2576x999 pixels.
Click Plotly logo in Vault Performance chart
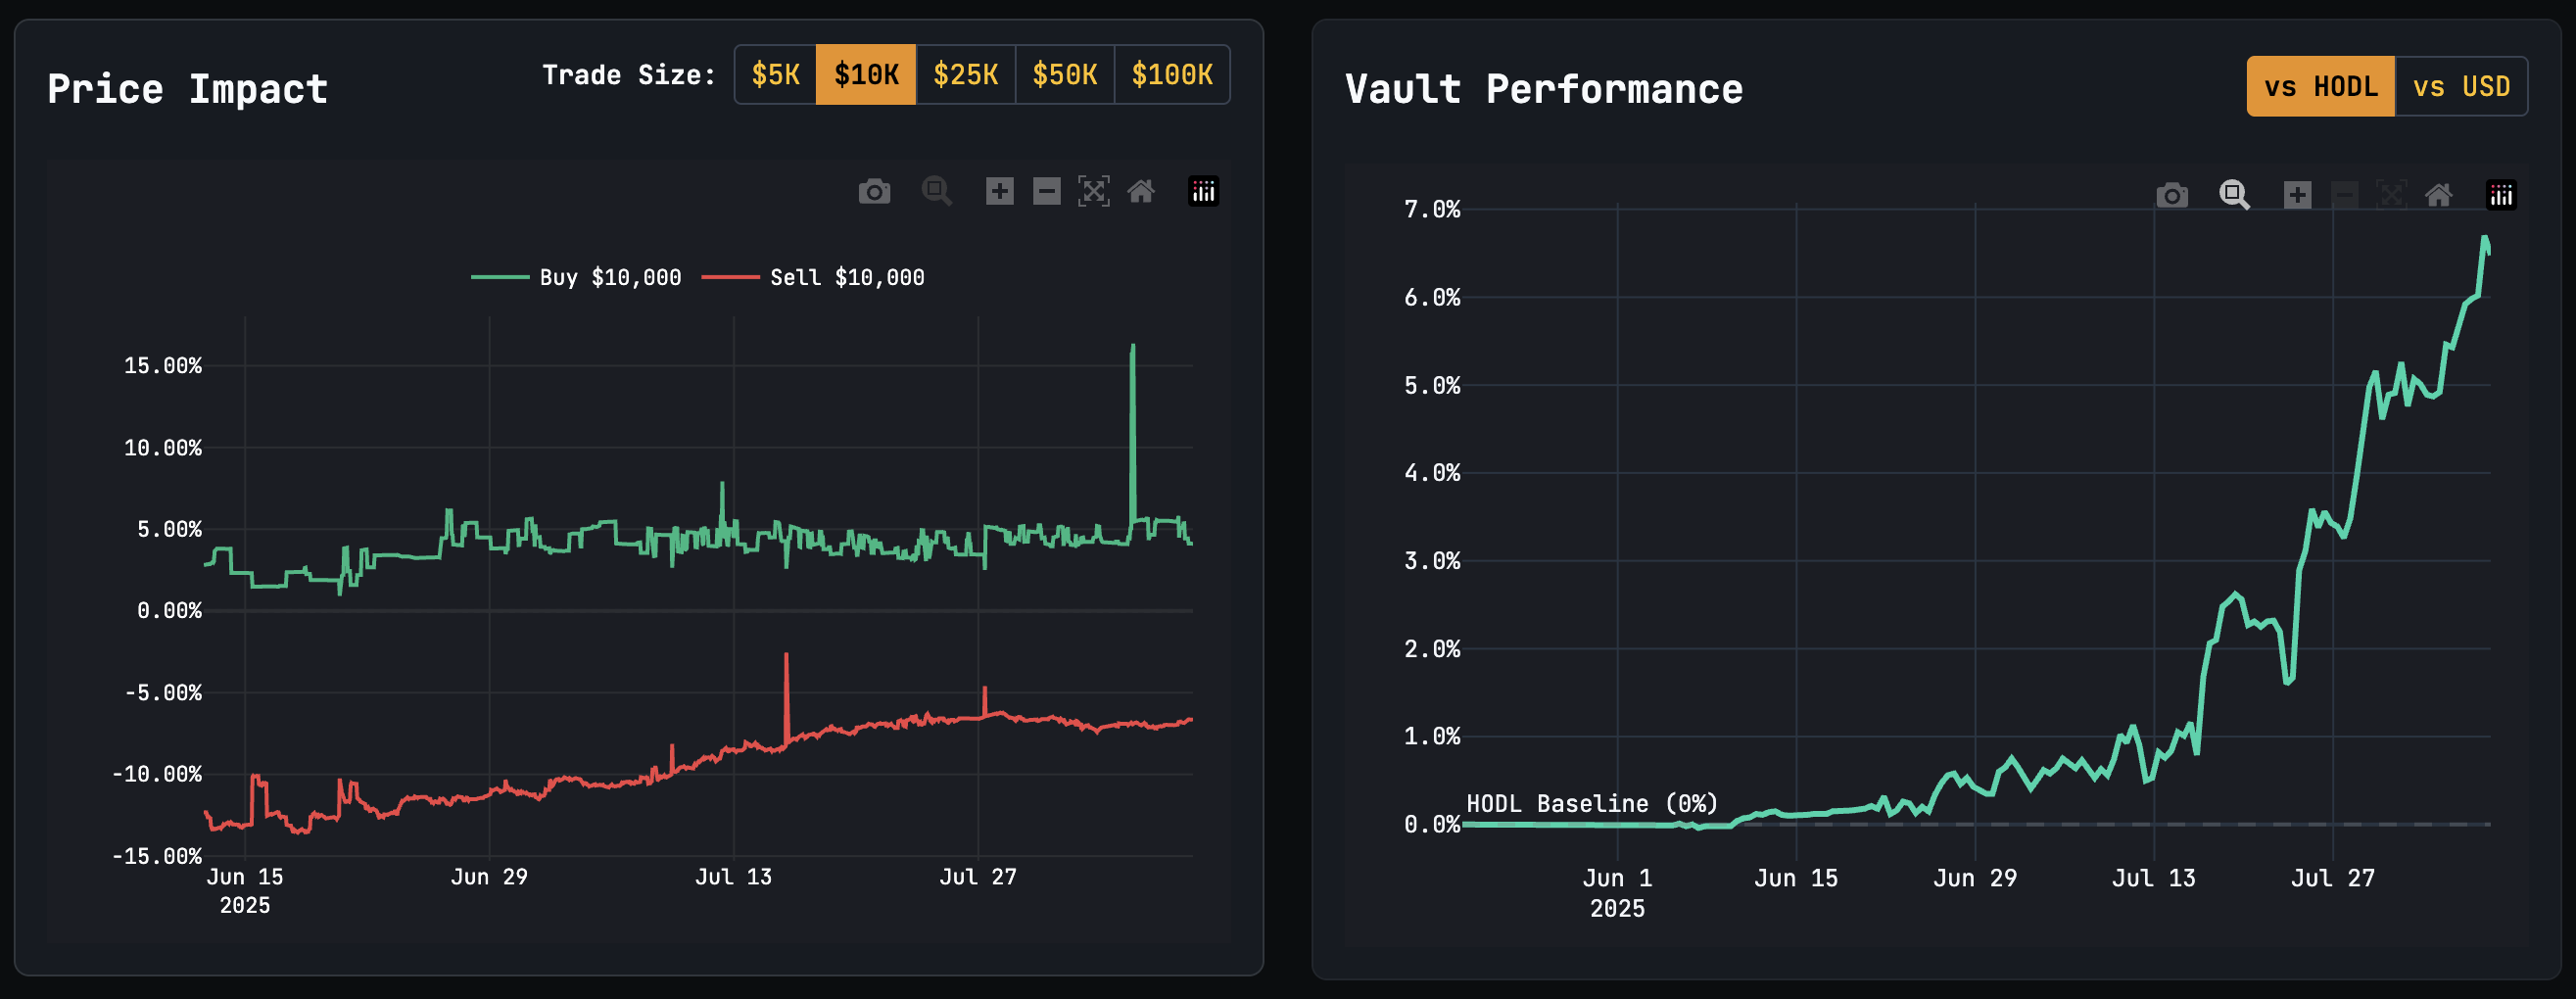pos(2501,195)
